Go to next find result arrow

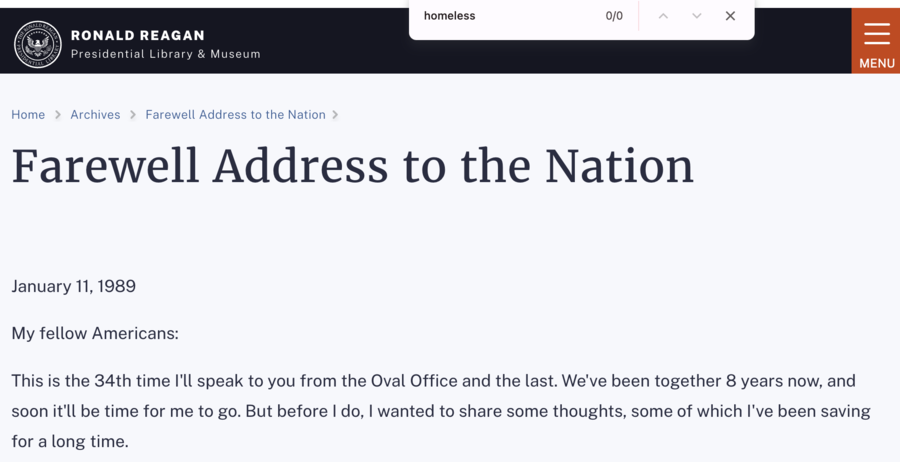[696, 16]
